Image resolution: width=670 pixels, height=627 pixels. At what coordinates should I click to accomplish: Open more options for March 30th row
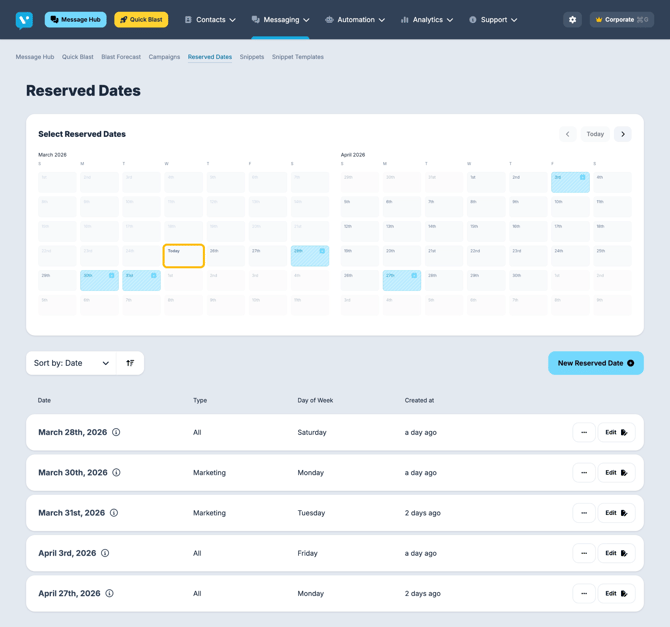tap(584, 473)
